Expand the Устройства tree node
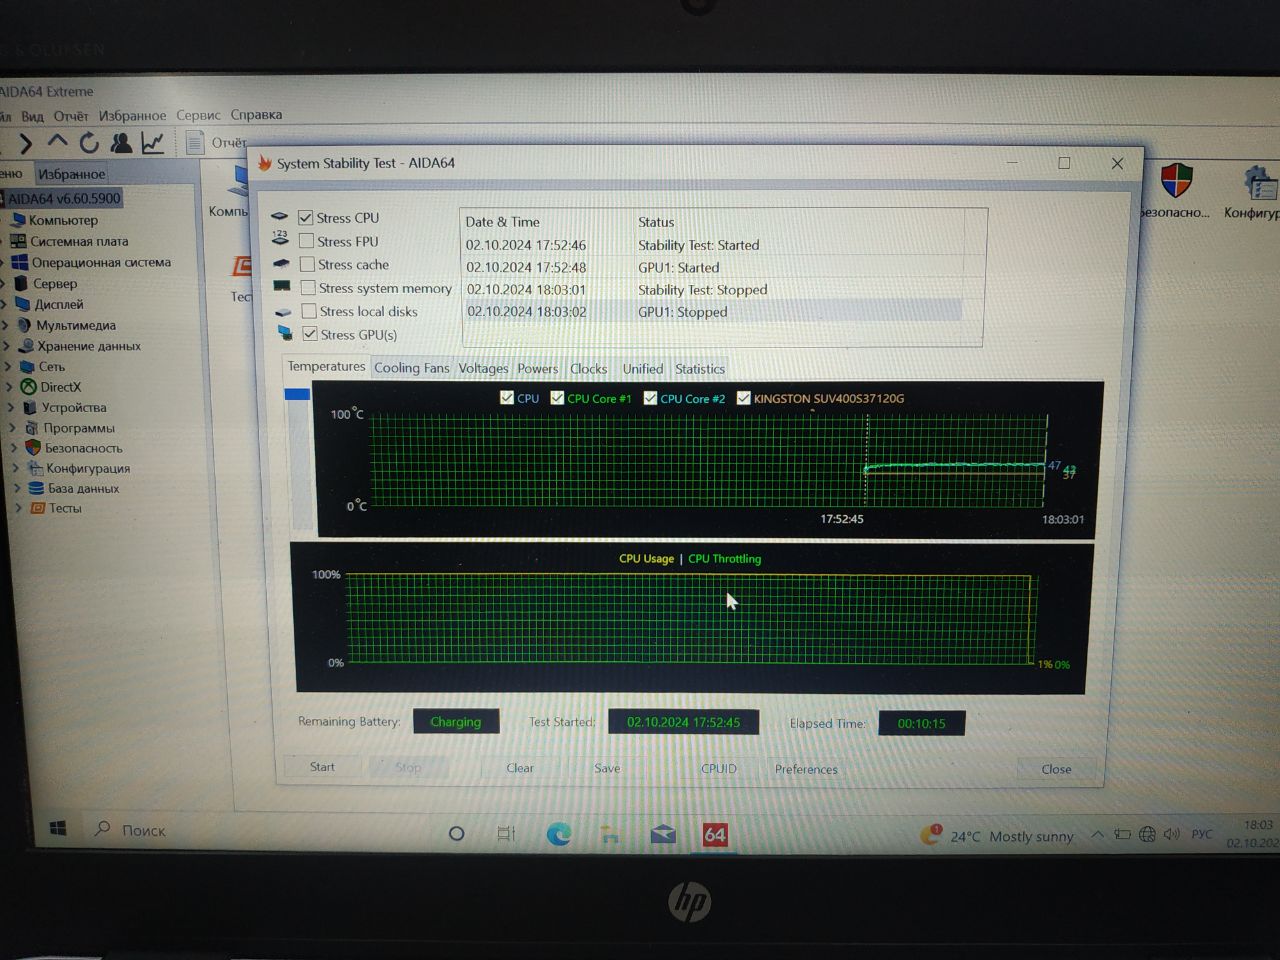The height and width of the screenshot is (960, 1280). click(12, 408)
